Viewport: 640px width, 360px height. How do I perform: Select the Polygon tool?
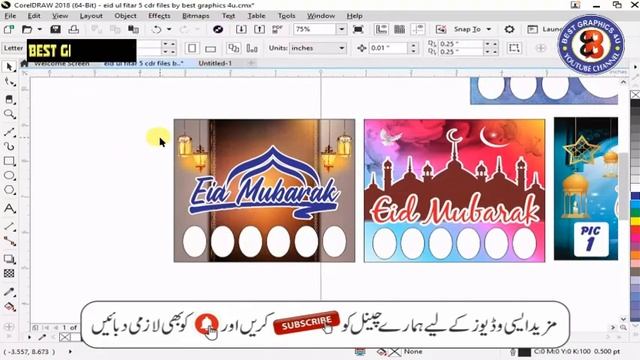tap(9, 190)
